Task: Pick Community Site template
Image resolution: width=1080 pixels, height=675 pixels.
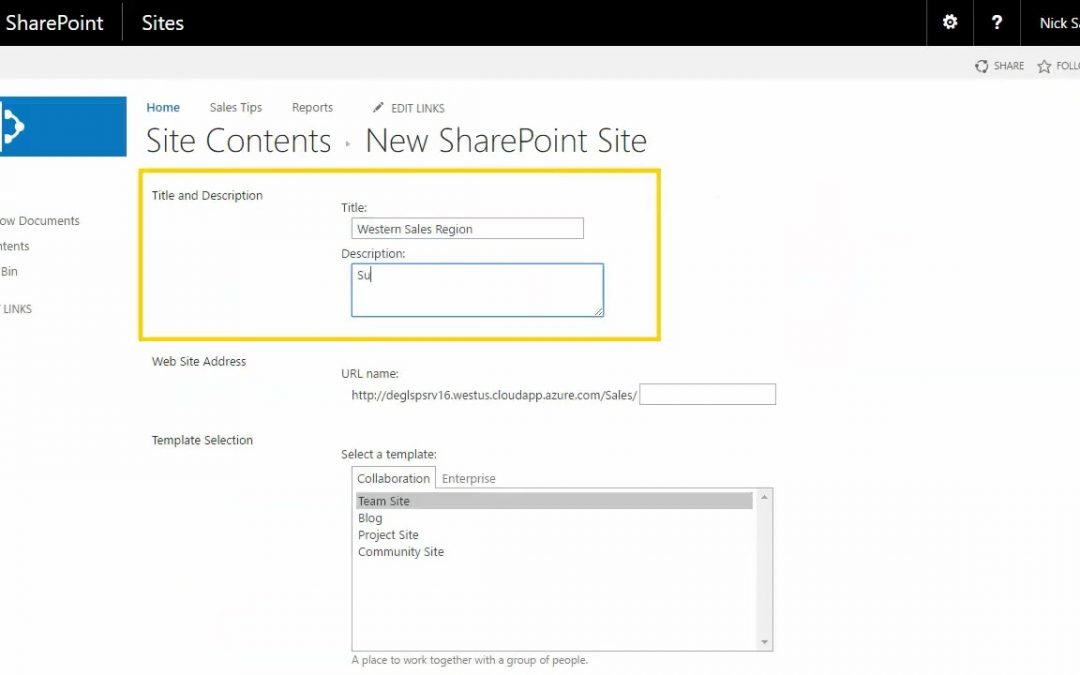Action: (x=401, y=552)
